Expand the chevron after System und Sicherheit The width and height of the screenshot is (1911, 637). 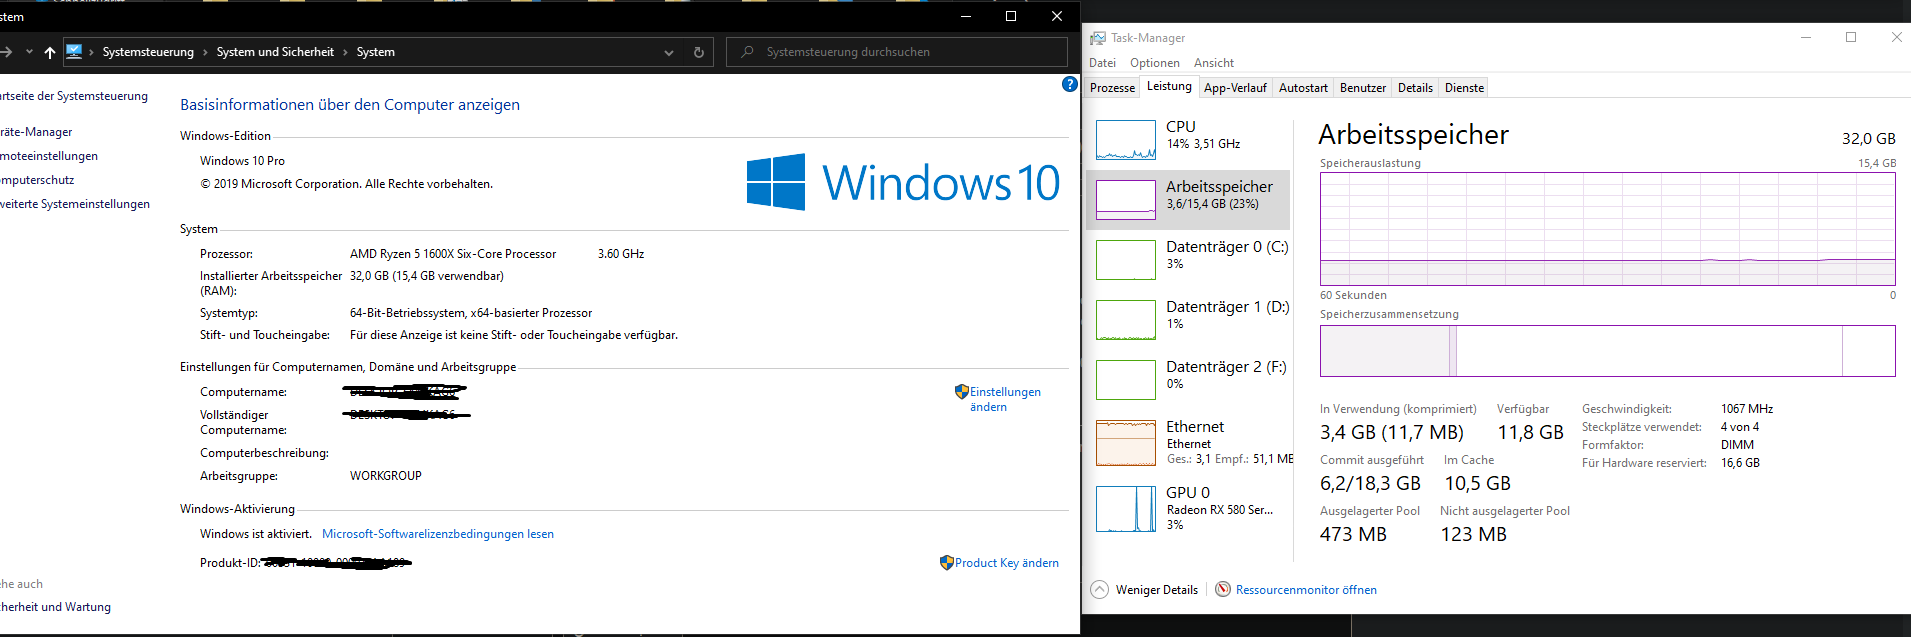point(346,52)
